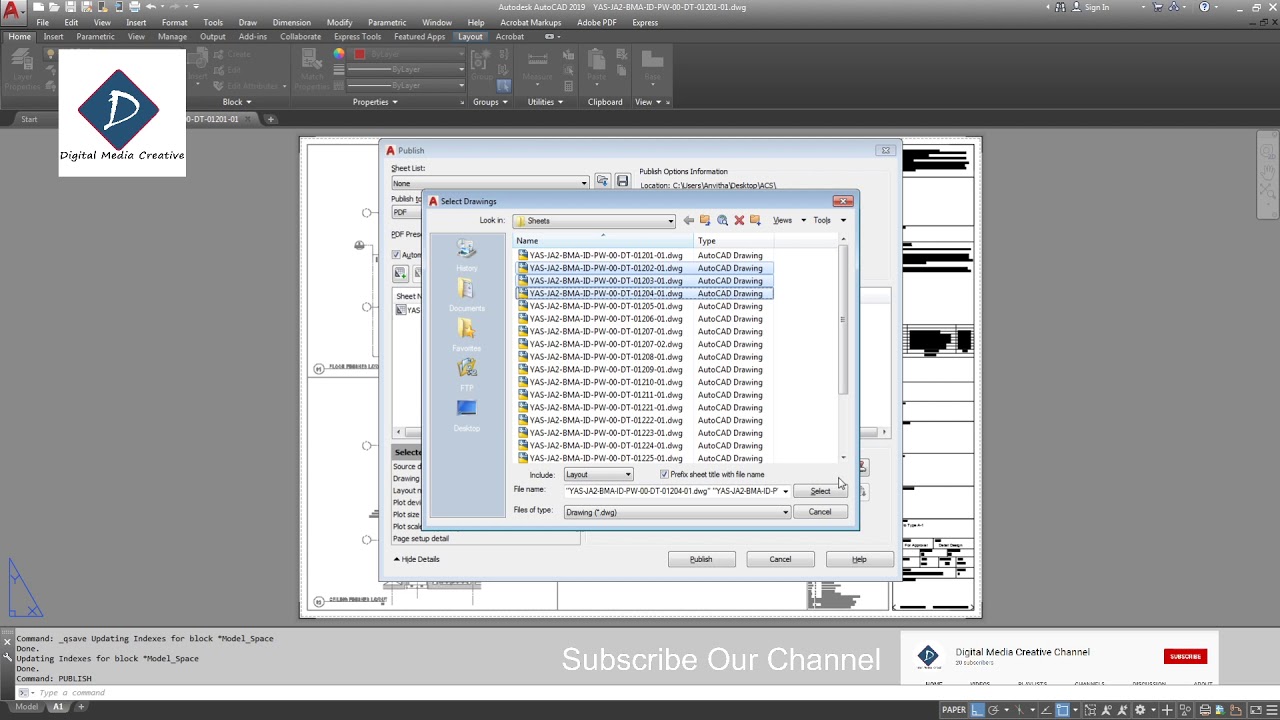Collapse details with Hide Details

click(417, 559)
